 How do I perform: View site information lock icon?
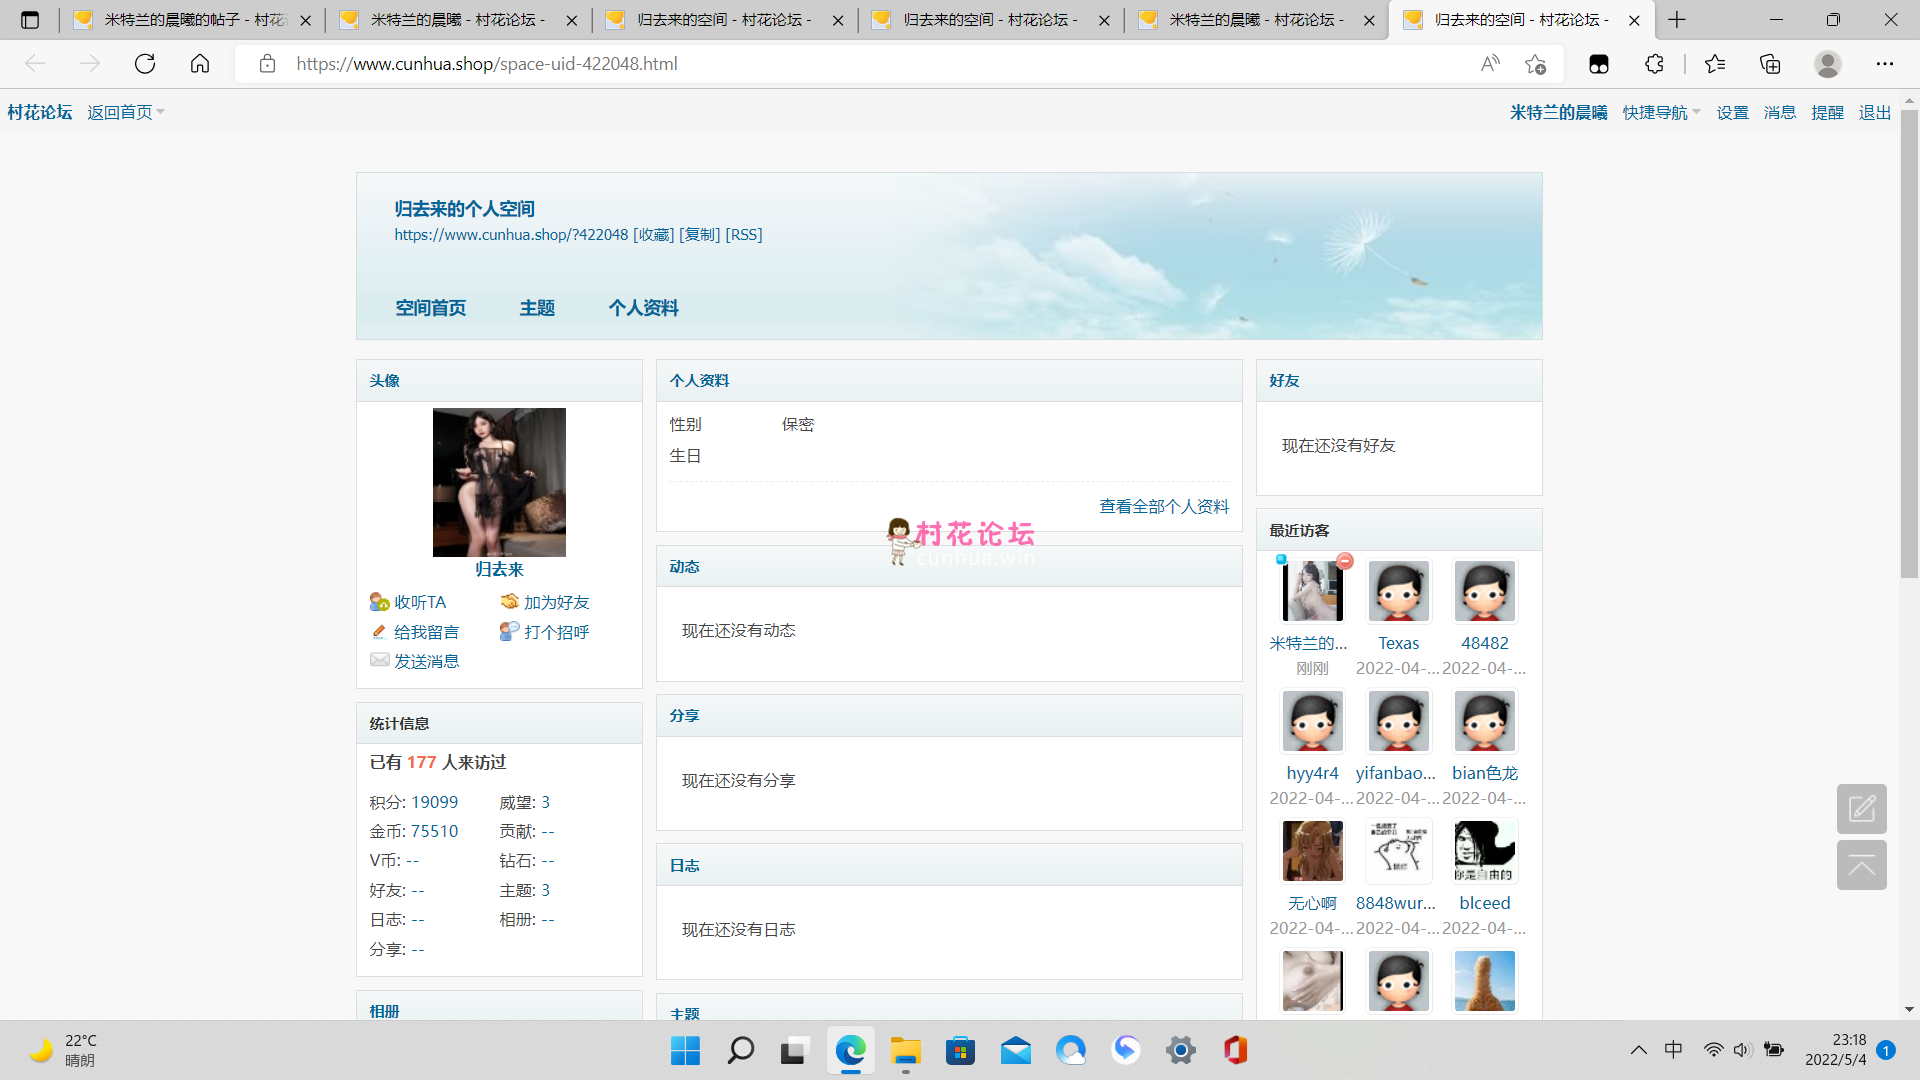(267, 64)
